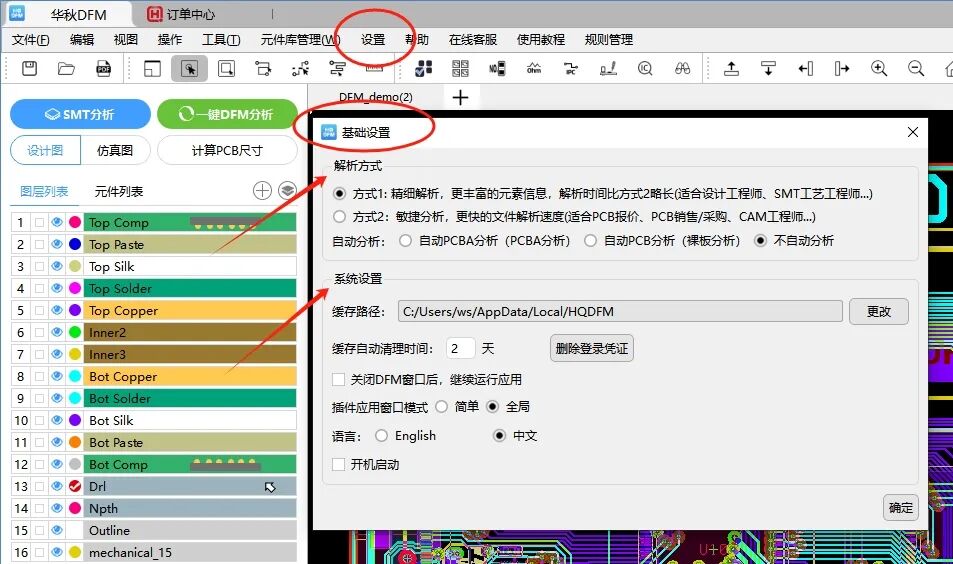The height and width of the screenshot is (564, 953).
Task: Select 方式1 精细解析 radio option
Action: click(x=340, y=194)
